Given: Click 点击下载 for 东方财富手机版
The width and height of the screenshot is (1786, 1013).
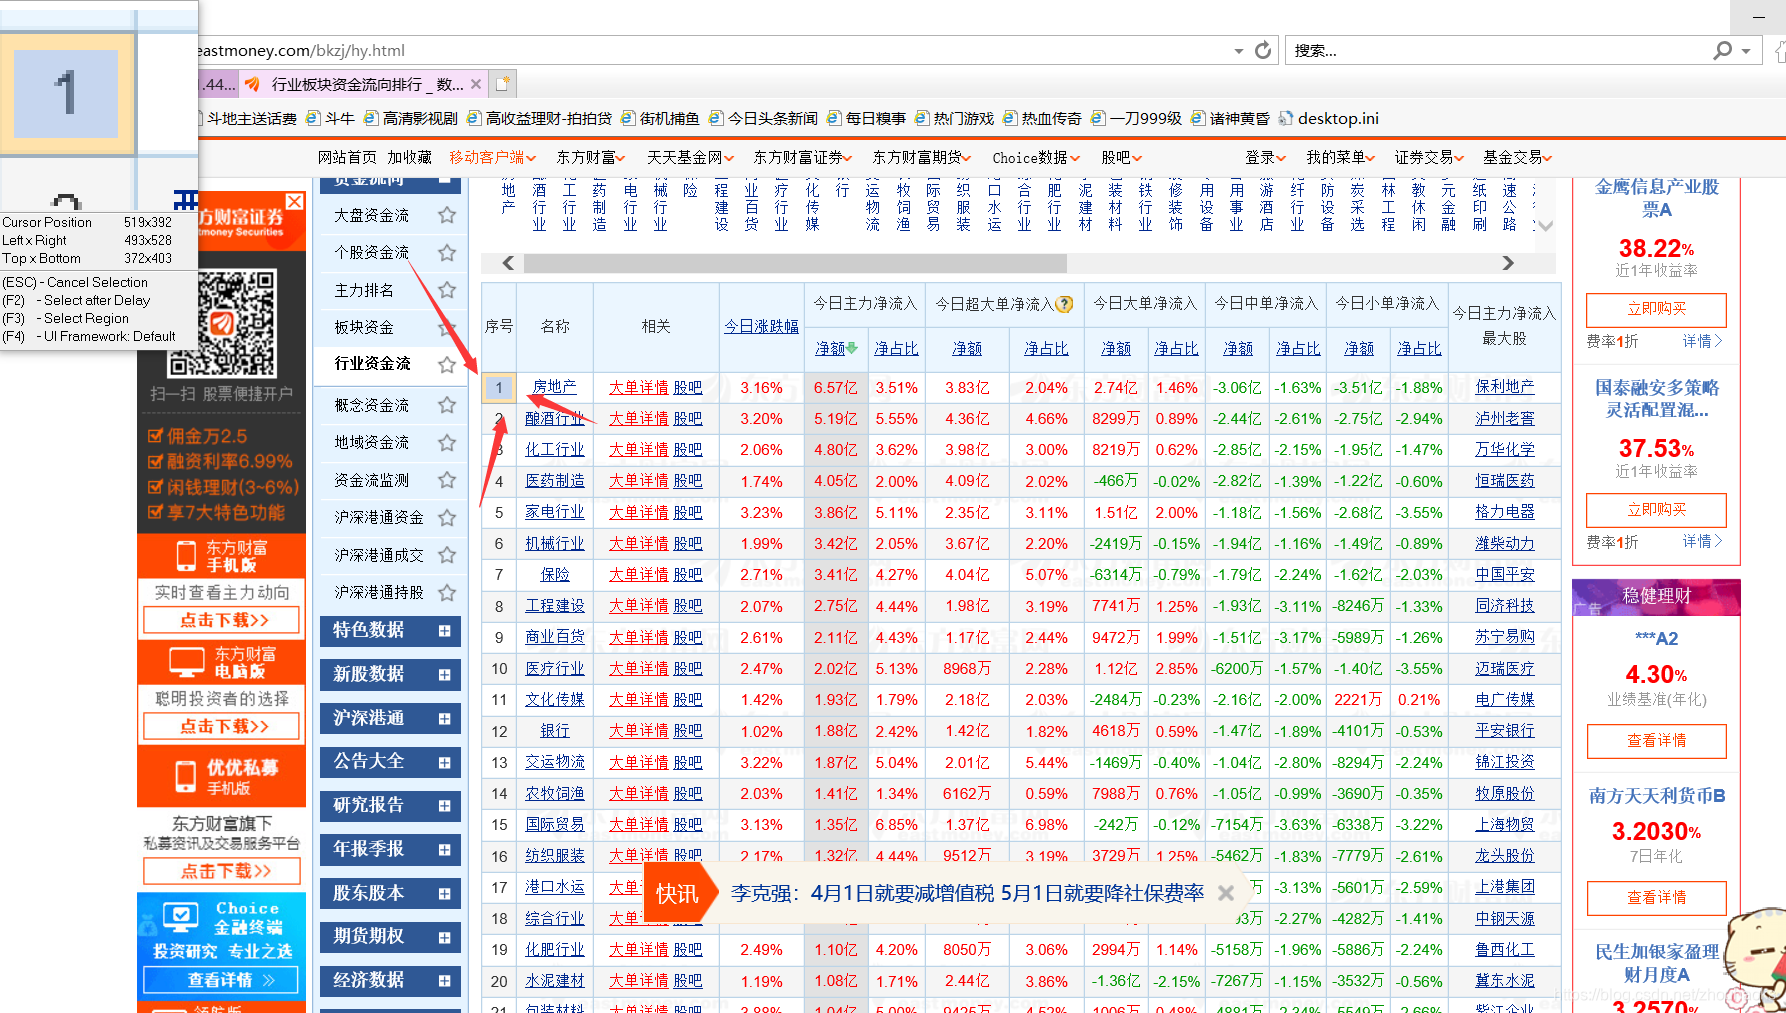Looking at the screenshot, I should click(222, 620).
